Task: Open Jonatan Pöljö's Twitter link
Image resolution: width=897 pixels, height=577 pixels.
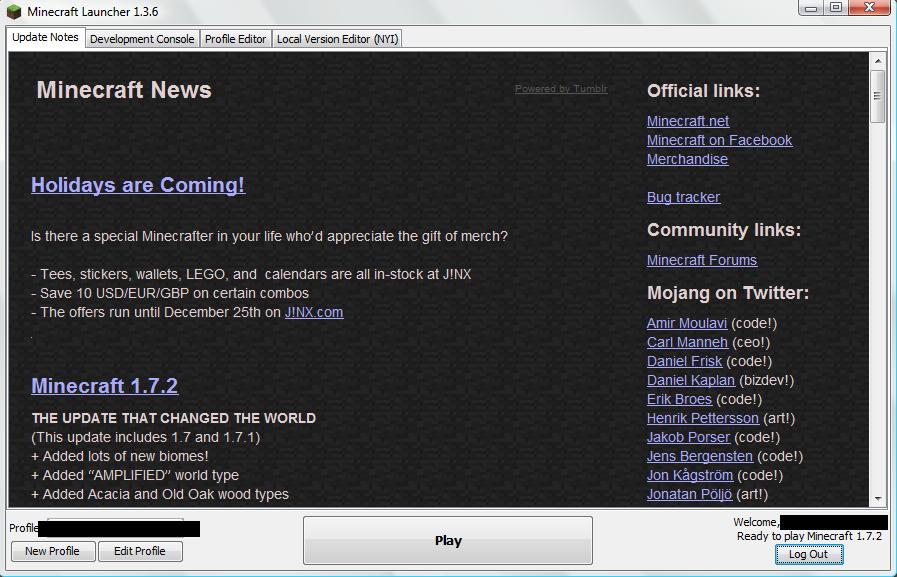Action: point(689,494)
